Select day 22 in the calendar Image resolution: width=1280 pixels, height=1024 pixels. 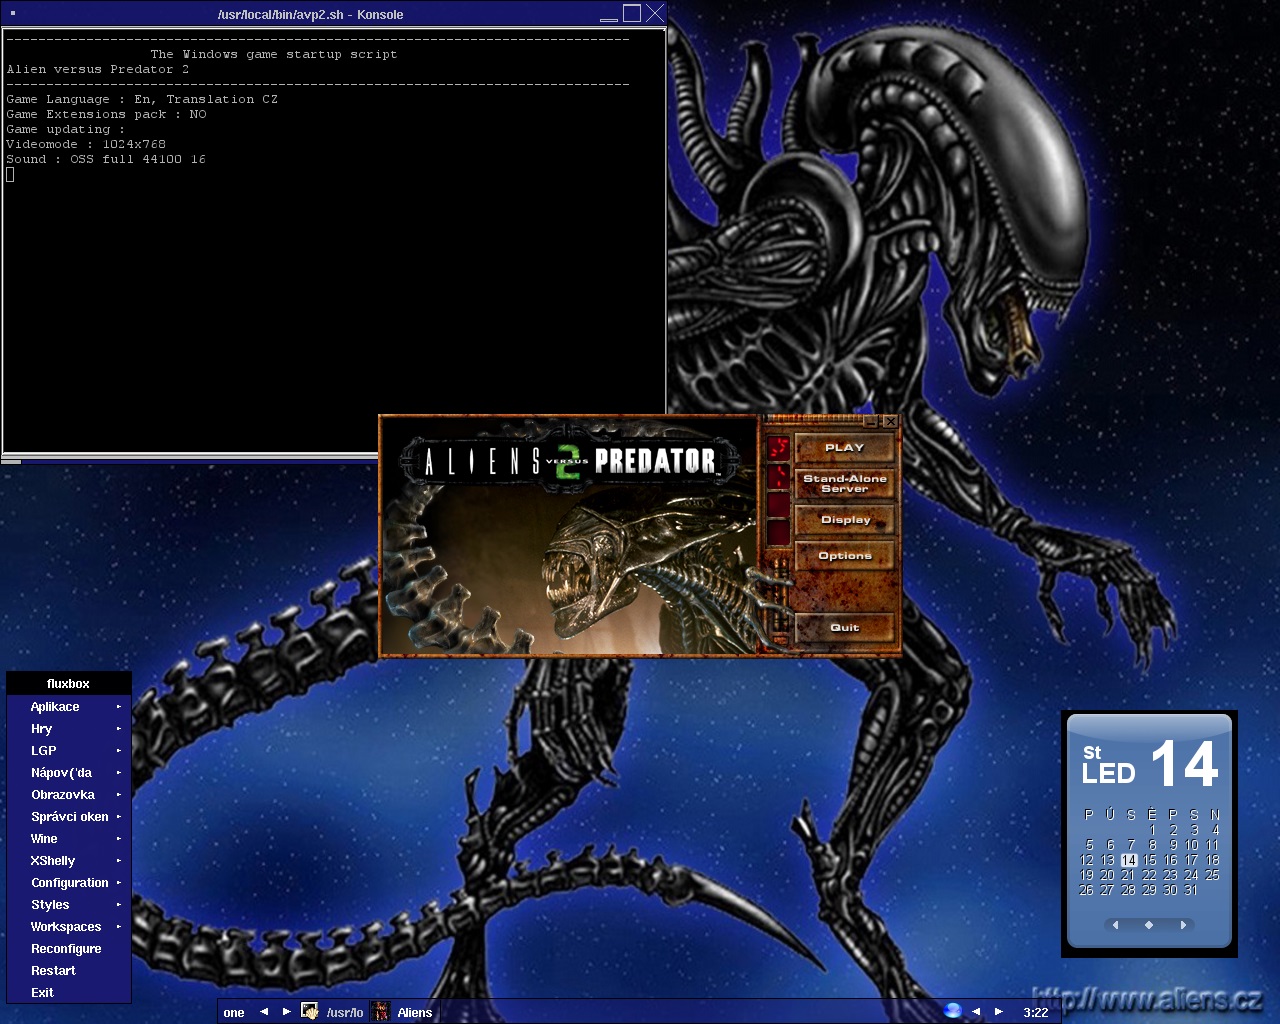1149,875
